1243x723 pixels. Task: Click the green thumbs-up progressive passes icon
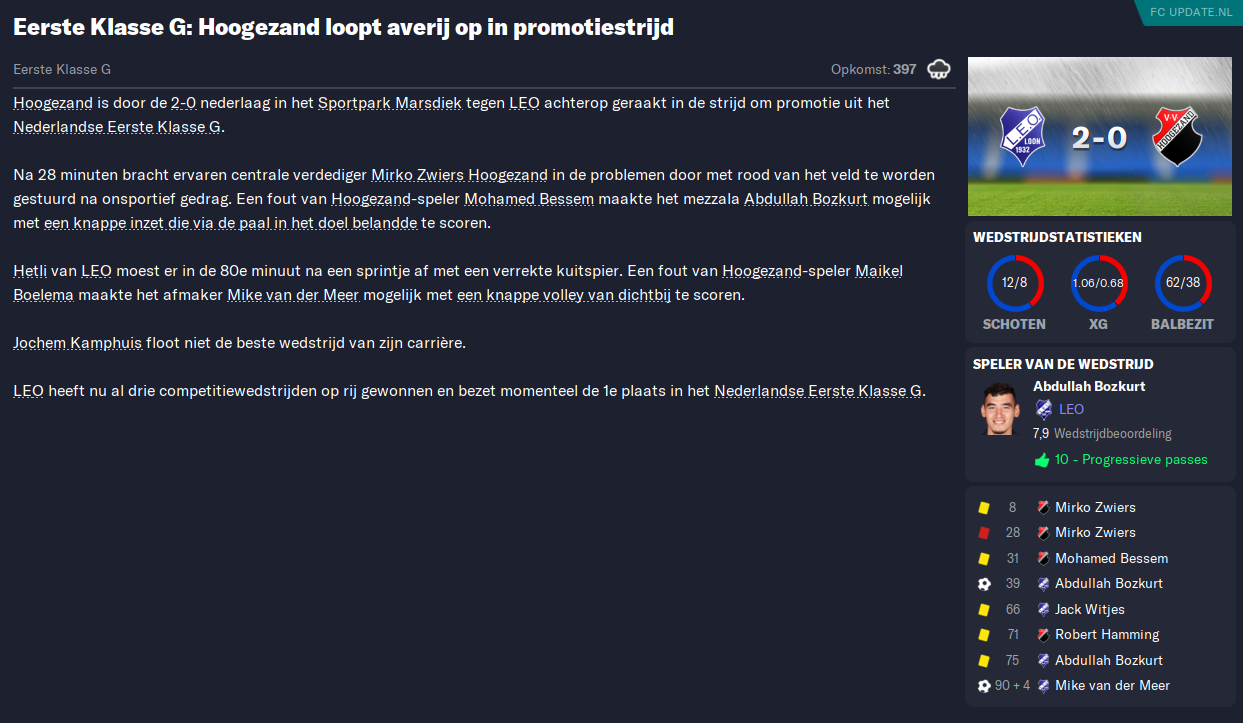pyautogui.click(x=1042, y=460)
